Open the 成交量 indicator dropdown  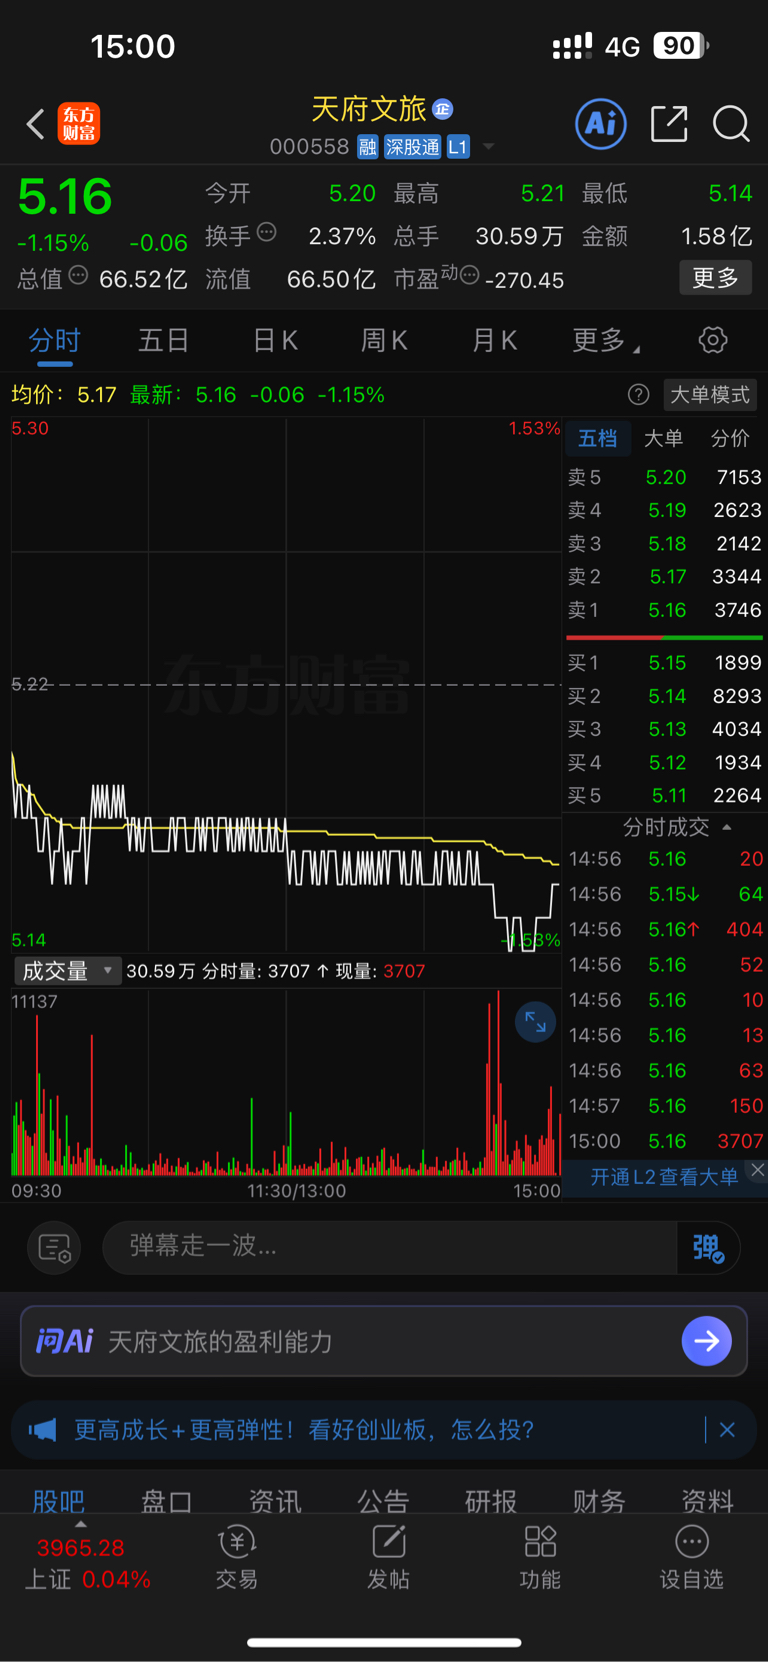click(x=67, y=971)
